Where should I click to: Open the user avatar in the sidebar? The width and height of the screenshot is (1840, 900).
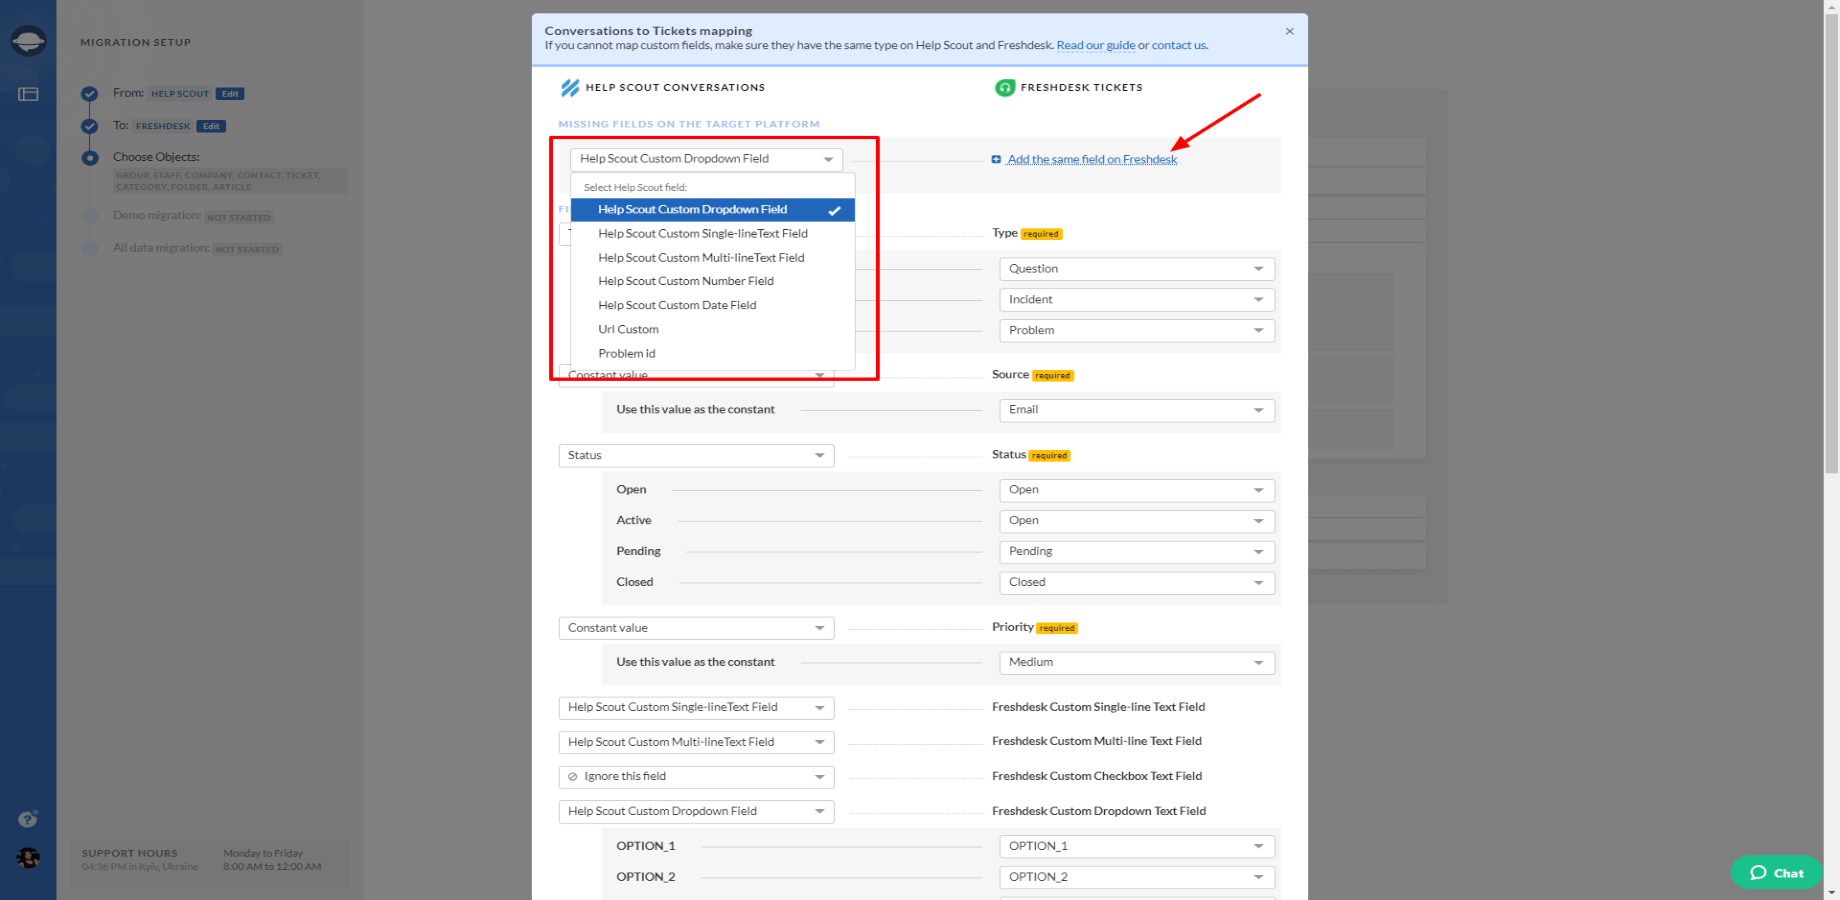pos(28,858)
